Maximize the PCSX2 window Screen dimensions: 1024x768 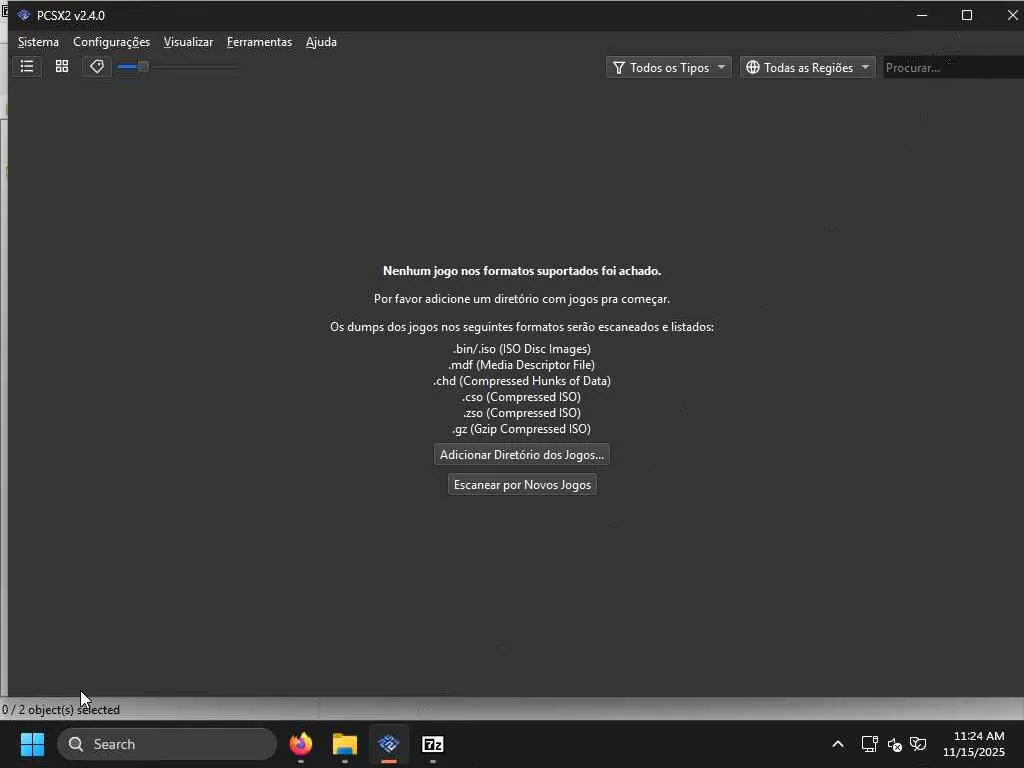point(967,15)
